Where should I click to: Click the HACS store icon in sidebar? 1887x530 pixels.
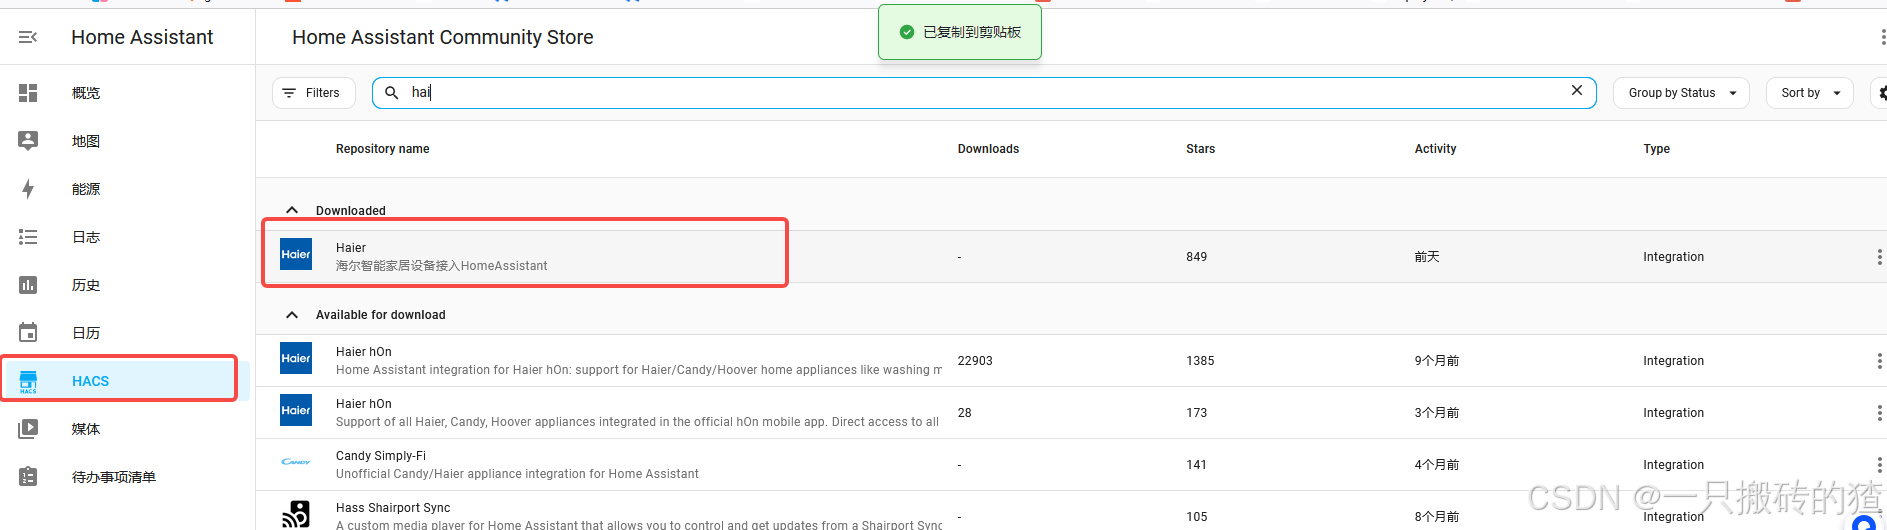click(28, 381)
